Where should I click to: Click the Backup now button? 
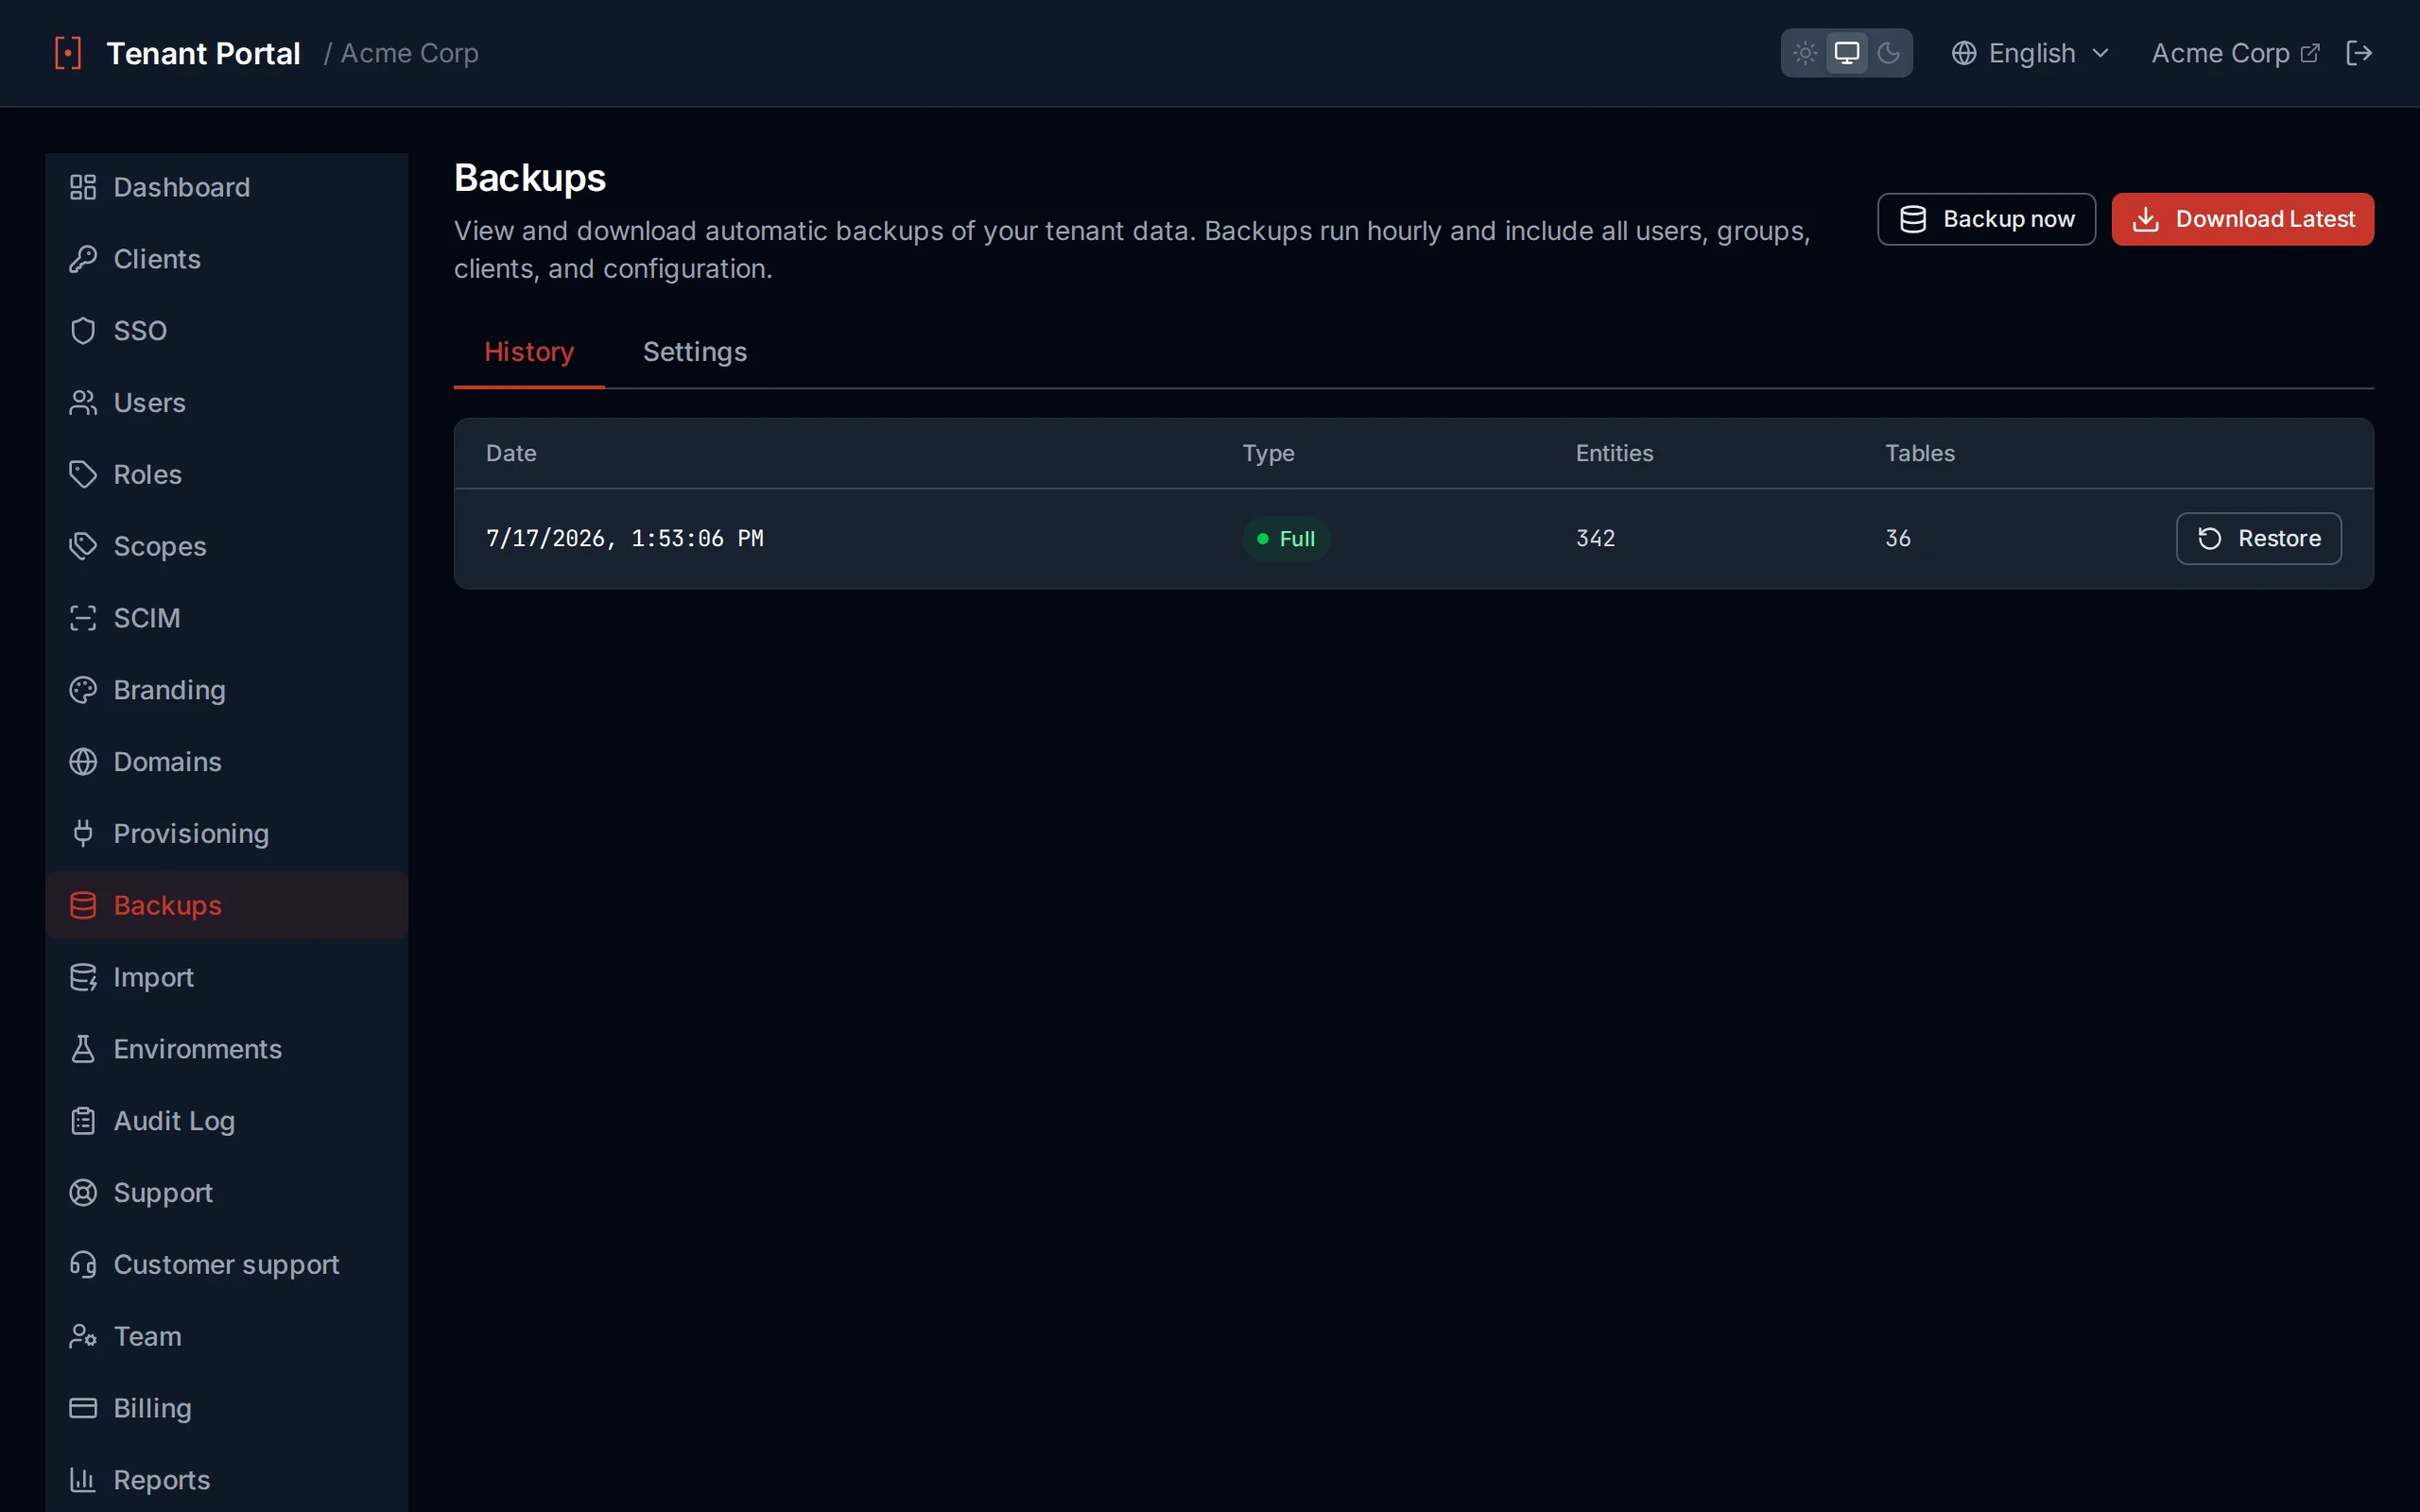(1986, 219)
